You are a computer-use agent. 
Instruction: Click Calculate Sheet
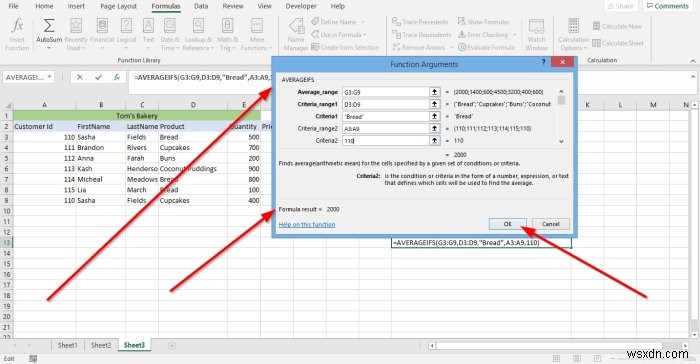tap(618, 43)
